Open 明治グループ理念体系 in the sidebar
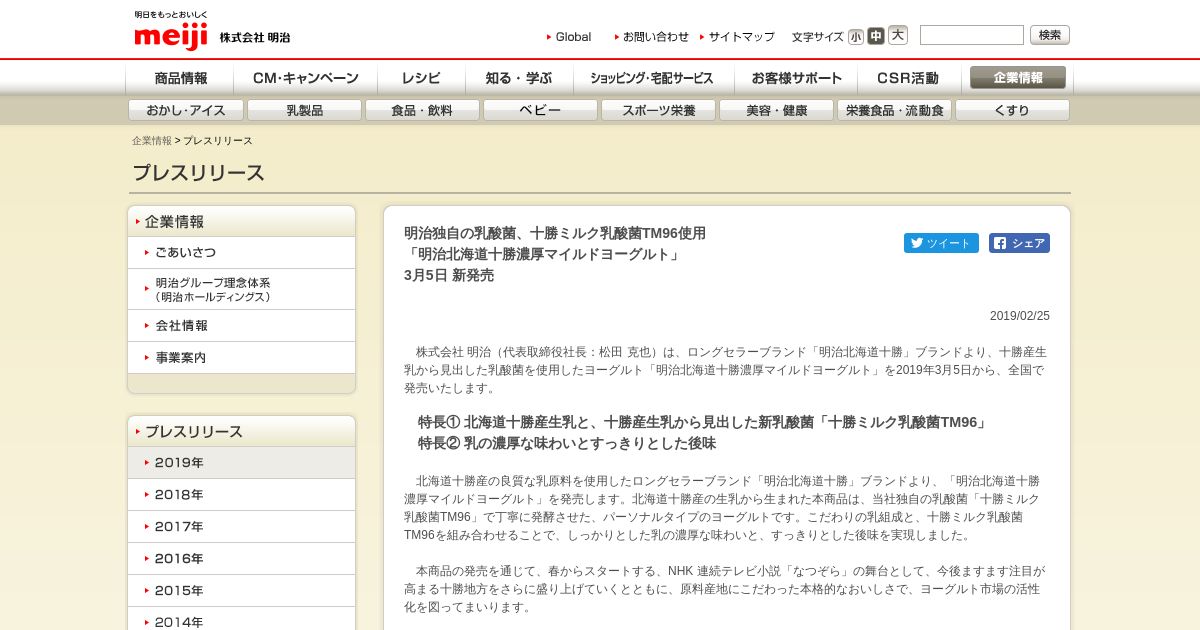This screenshot has width=1200, height=630. (242, 290)
